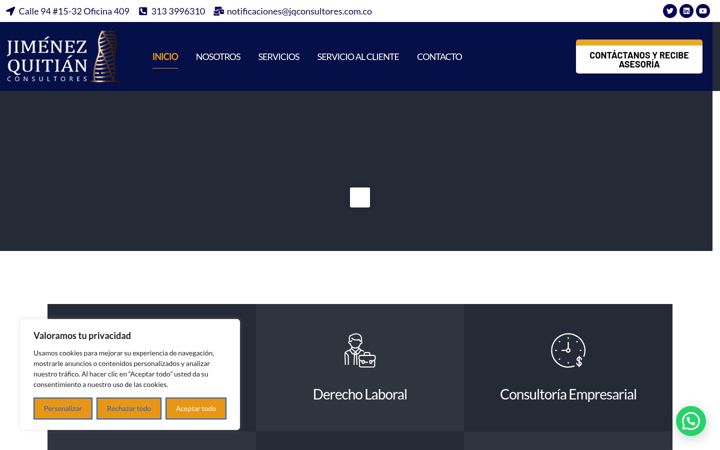Viewport: 720px width, 450px height.
Task: Click the Derecho Laboral briefcase person icon
Action: click(x=360, y=350)
